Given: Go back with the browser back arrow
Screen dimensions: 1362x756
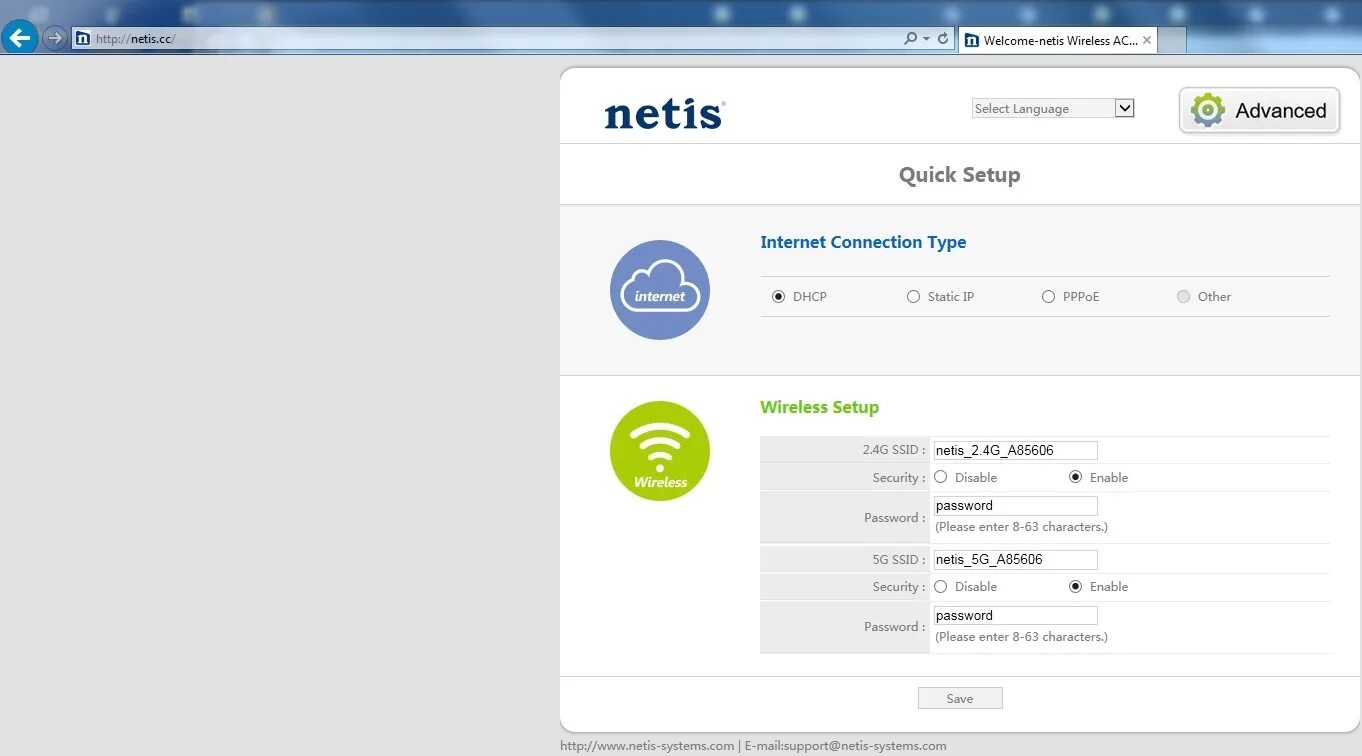Looking at the screenshot, I should click(x=19, y=38).
